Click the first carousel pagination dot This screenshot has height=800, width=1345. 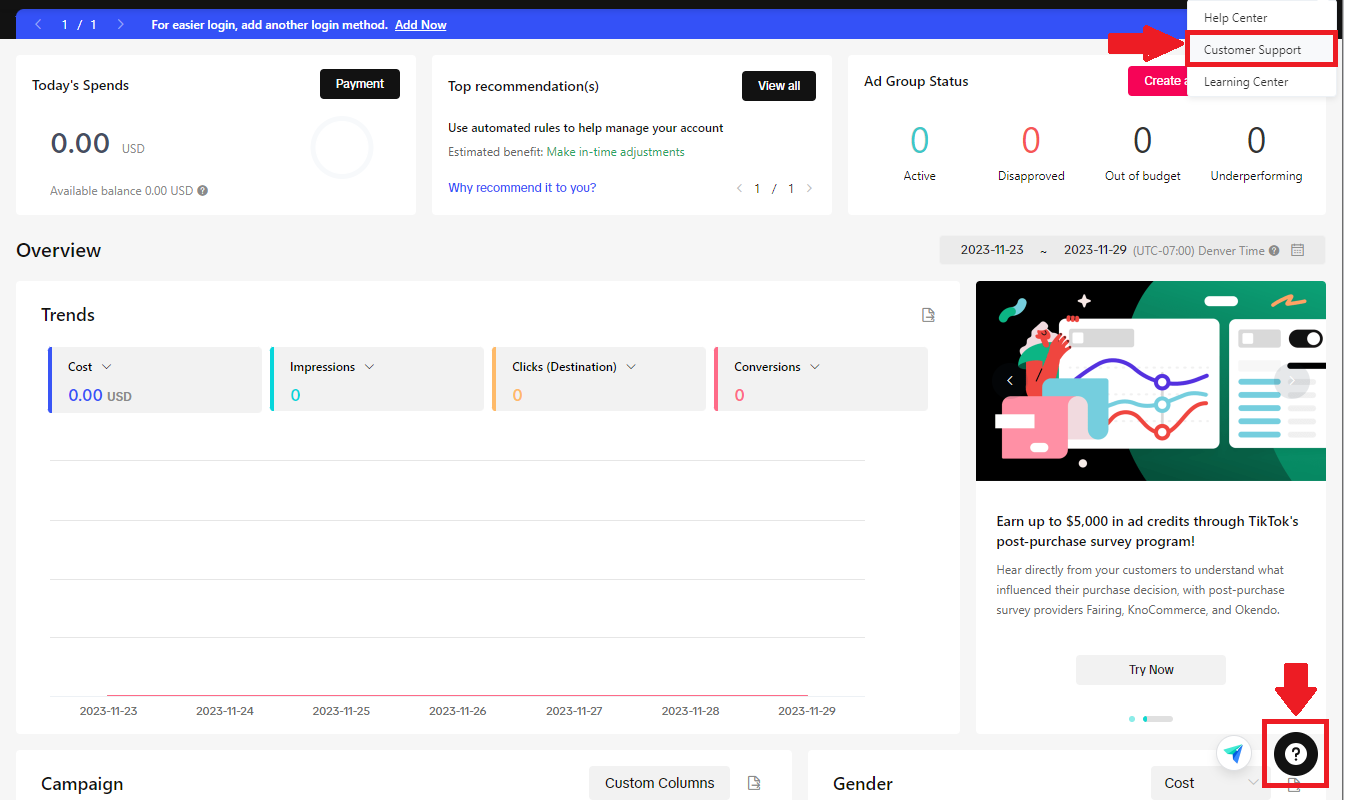[x=1132, y=718]
